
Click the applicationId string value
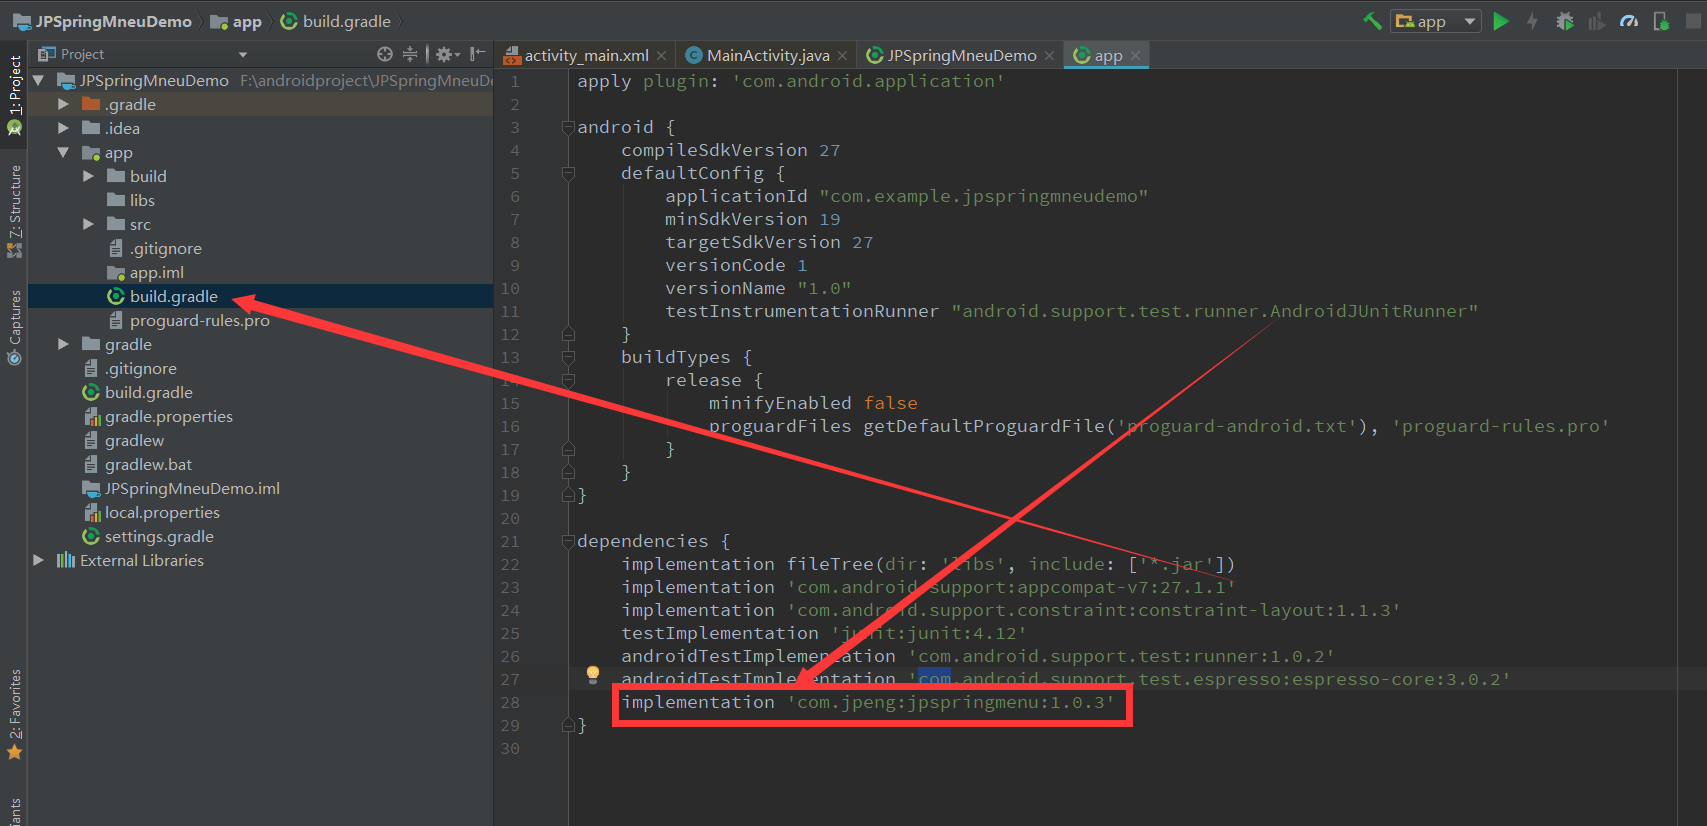(984, 196)
